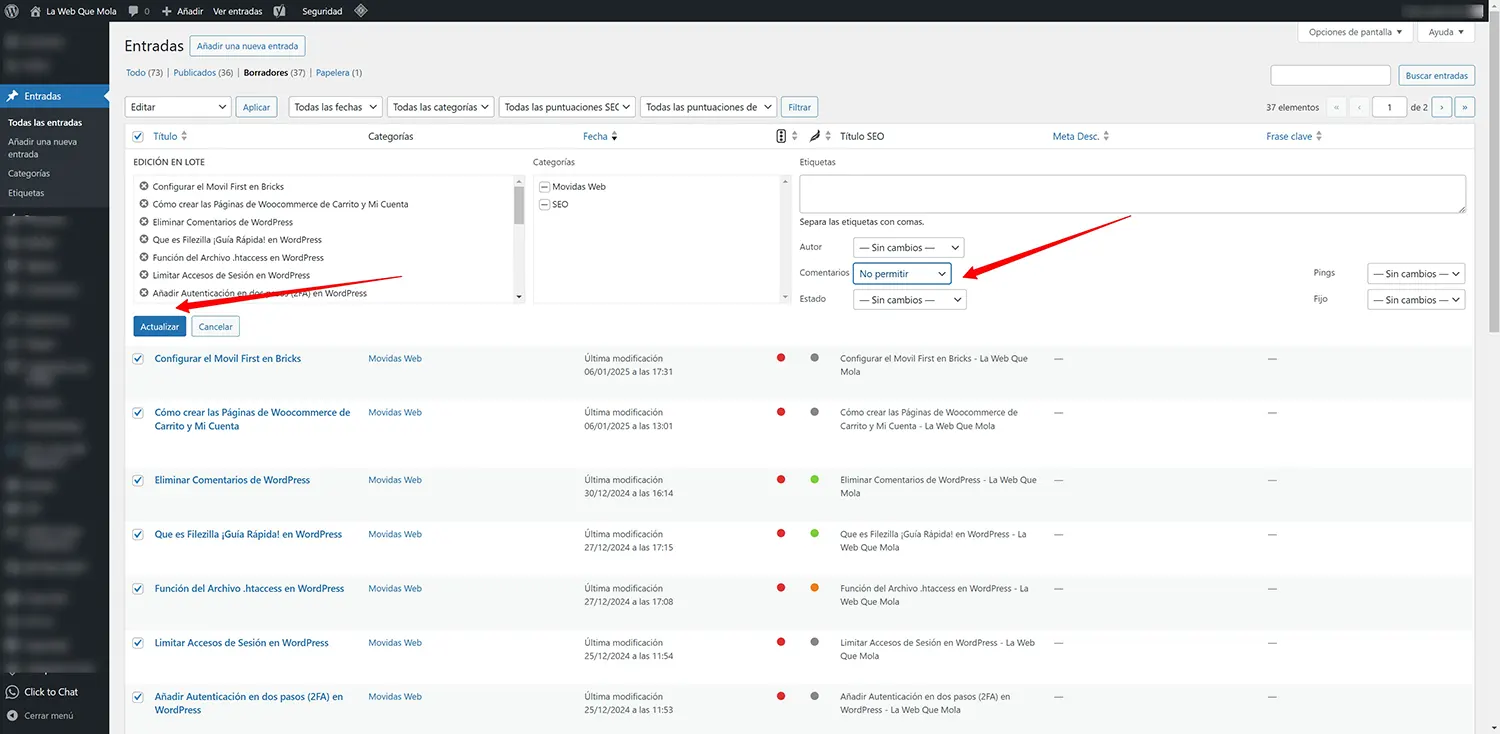Jump to the last page of entries
1500x734 pixels.
click(1465, 107)
